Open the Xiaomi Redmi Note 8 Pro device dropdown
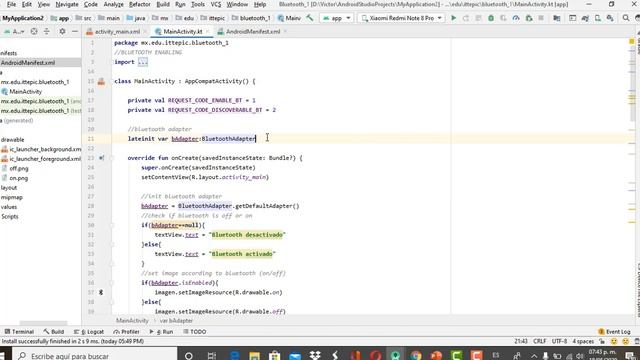Image resolution: width=640 pixels, height=360 pixels. point(401,18)
